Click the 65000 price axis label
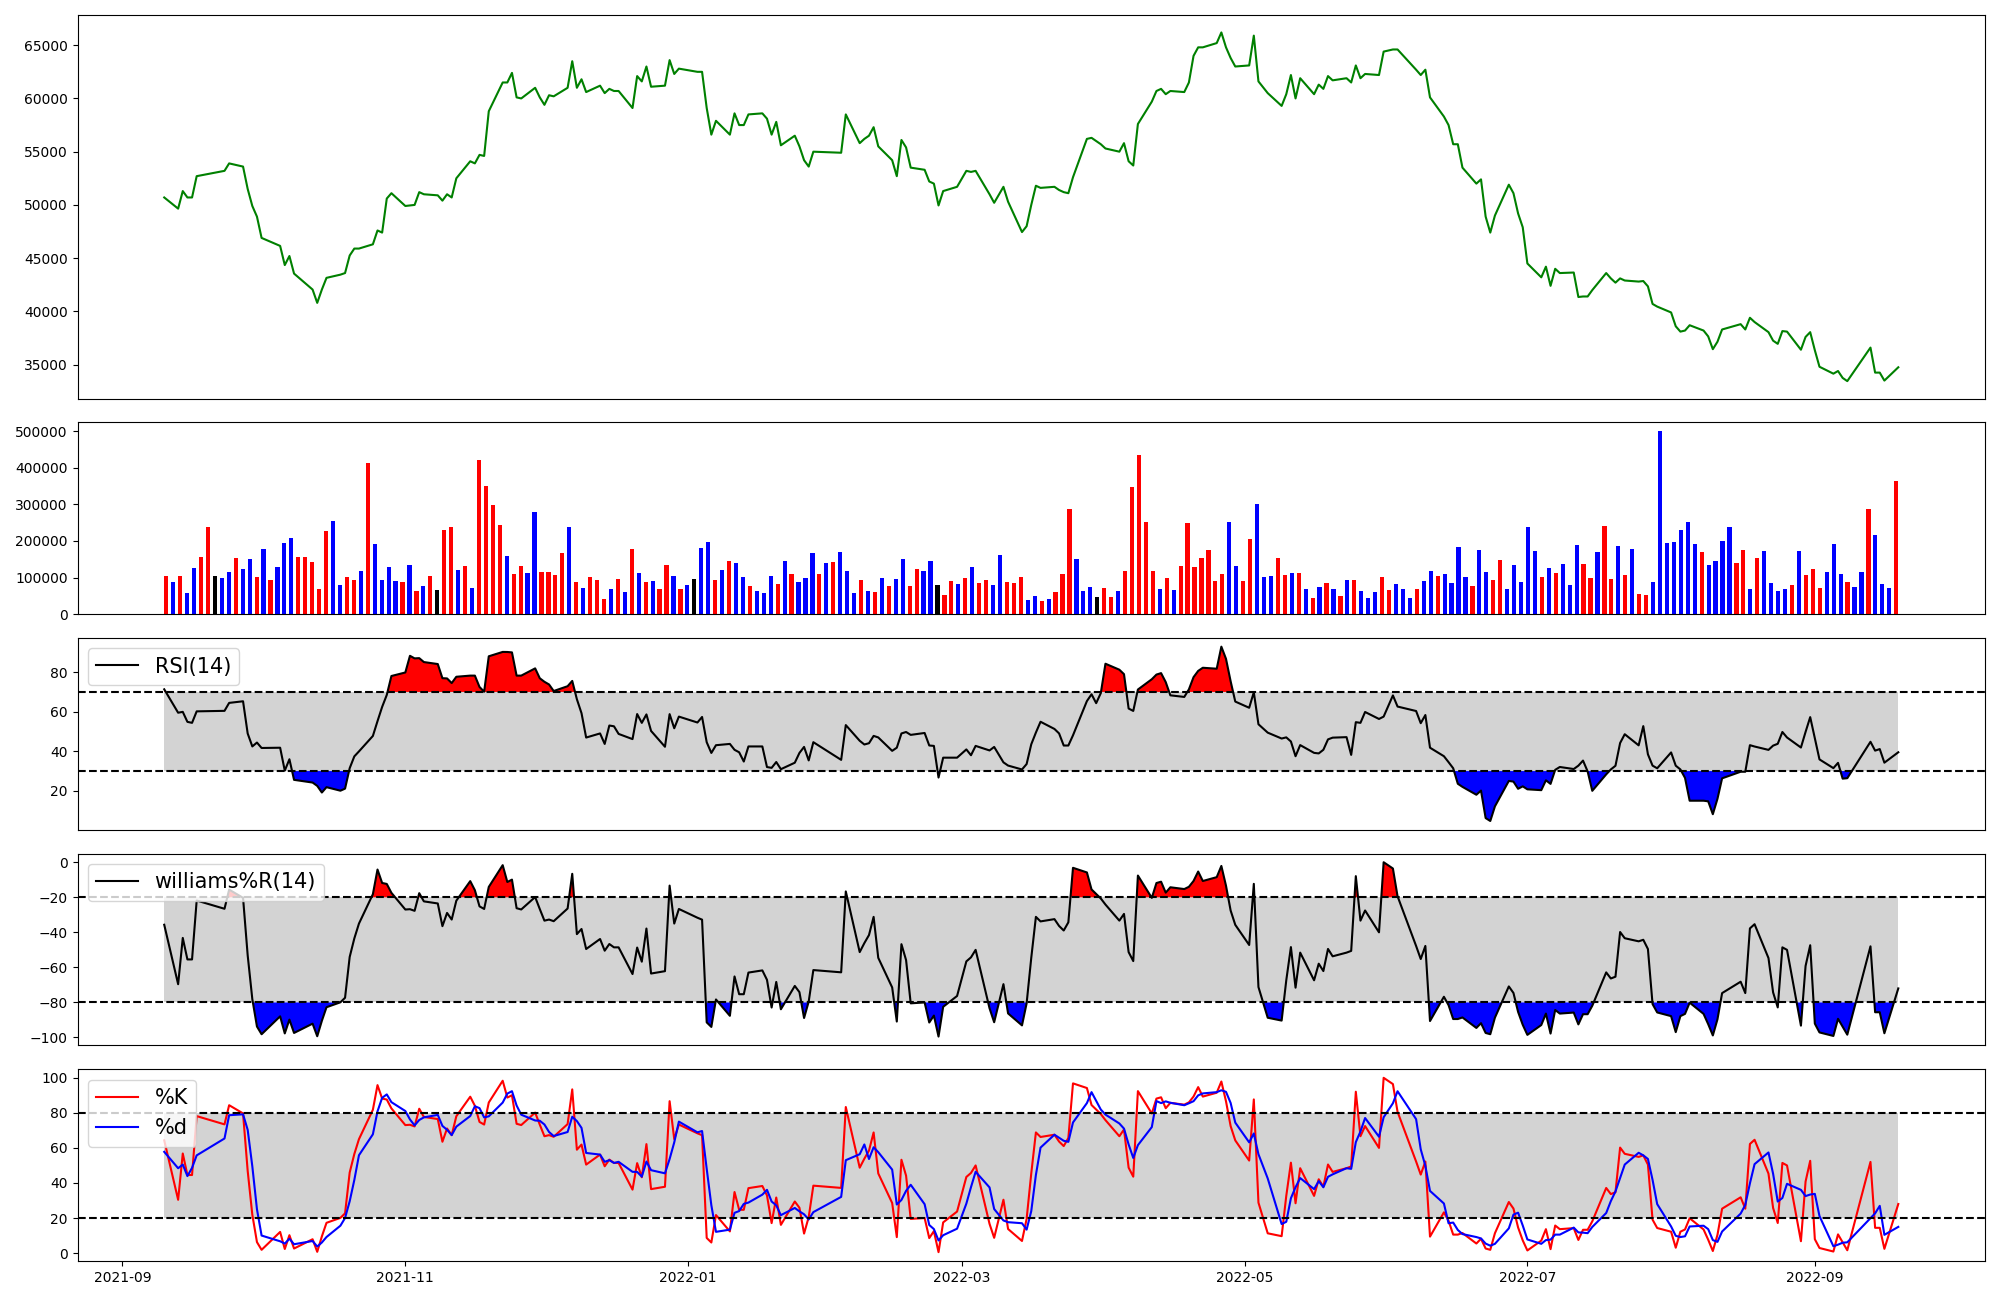Image resolution: width=2000 pixels, height=1300 pixels. 45,46
